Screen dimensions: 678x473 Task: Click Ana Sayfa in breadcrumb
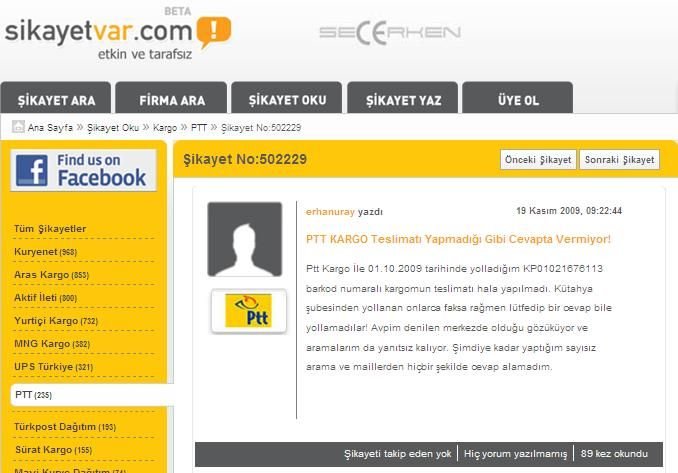pos(50,128)
